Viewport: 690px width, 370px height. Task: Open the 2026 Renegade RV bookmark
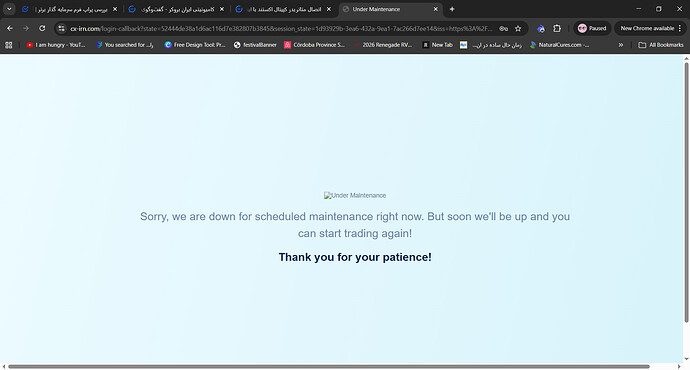(383, 45)
